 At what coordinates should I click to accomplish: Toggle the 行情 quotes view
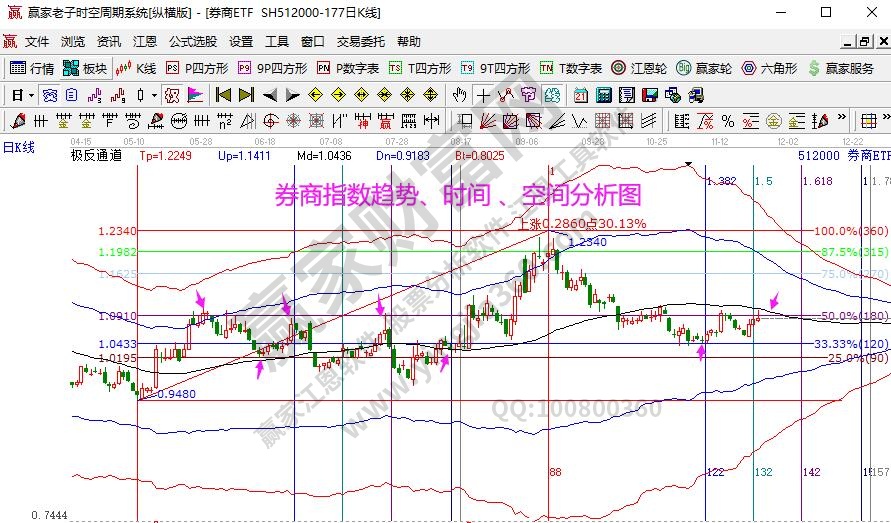click(x=32, y=68)
